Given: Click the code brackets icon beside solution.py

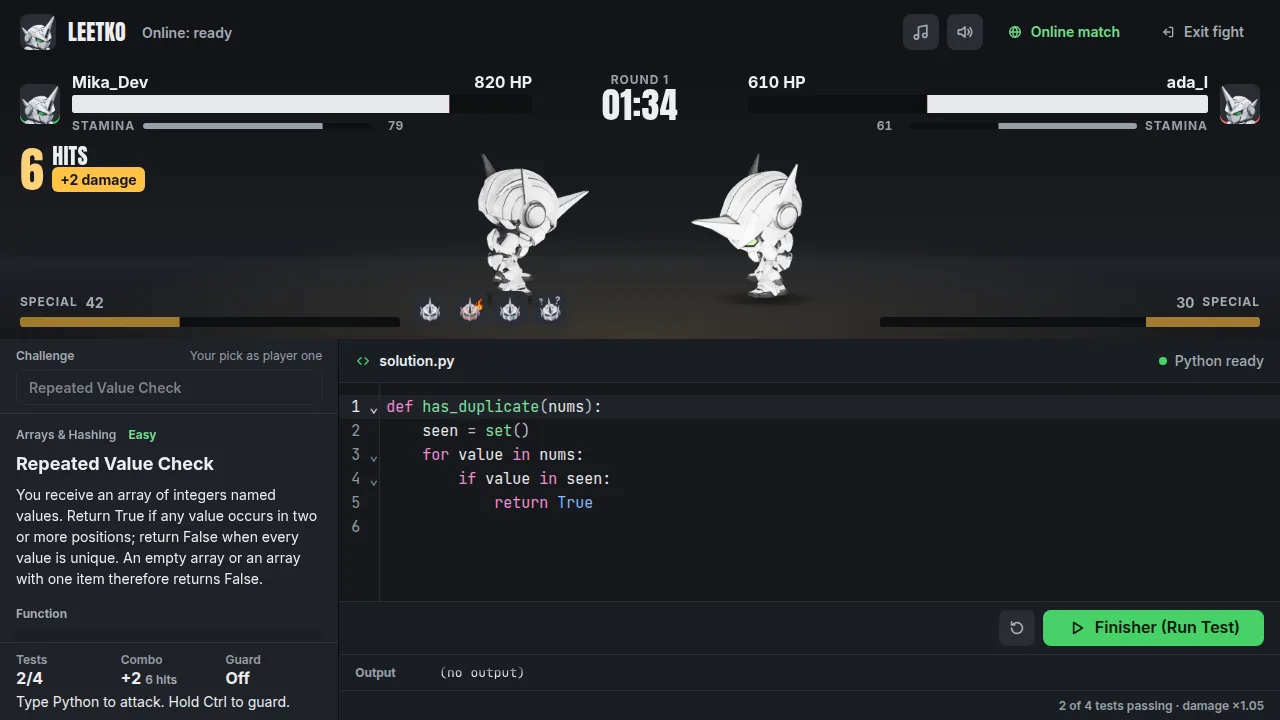Looking at the screenshot, I should [363, 361].
